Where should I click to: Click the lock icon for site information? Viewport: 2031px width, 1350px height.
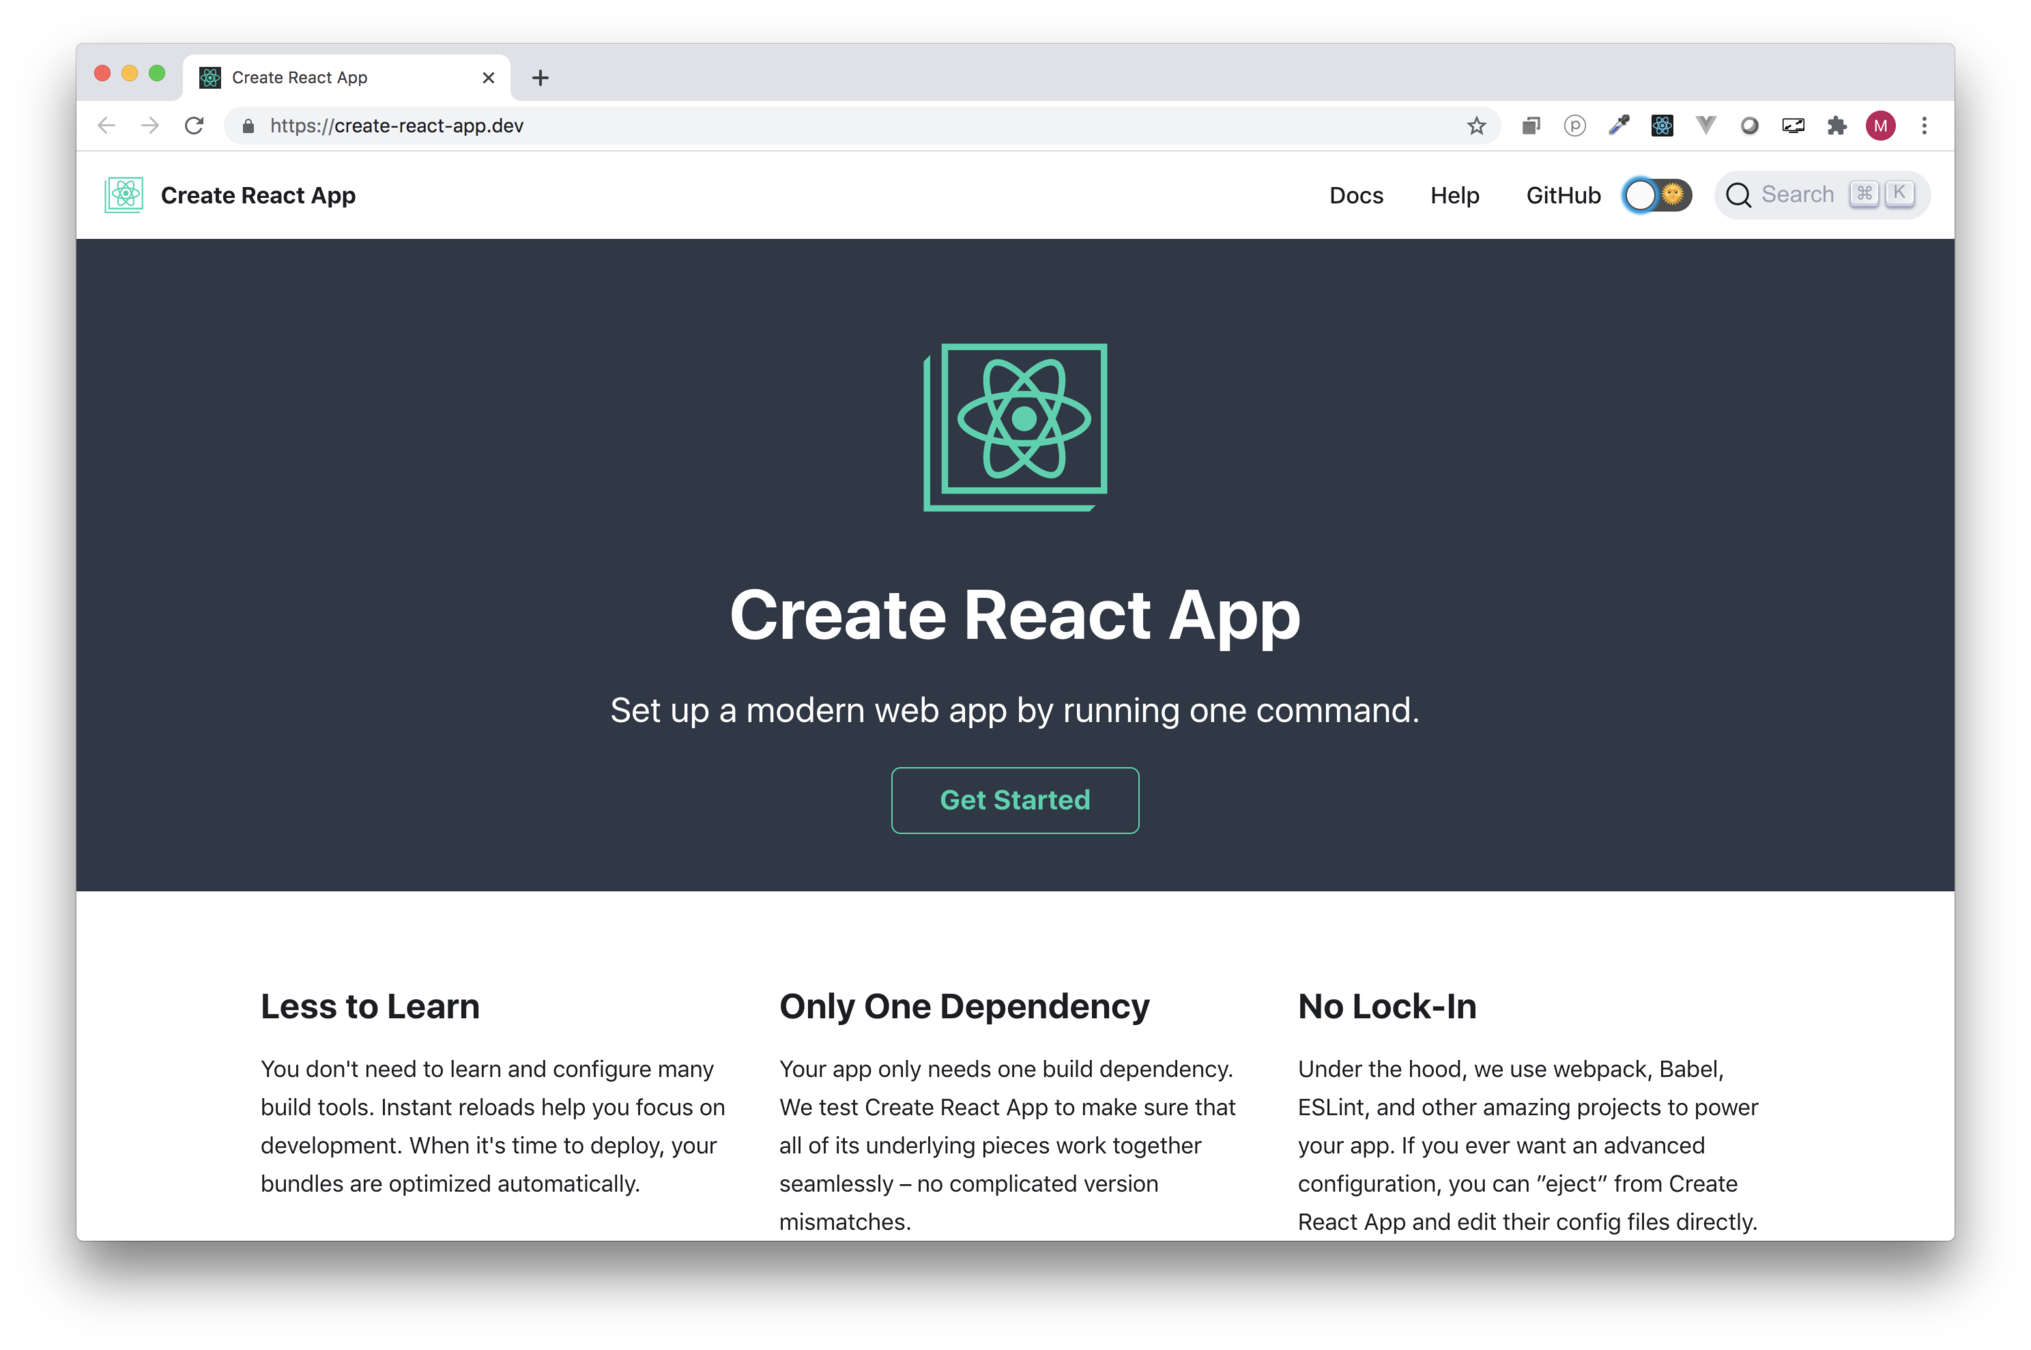[249, 126]
